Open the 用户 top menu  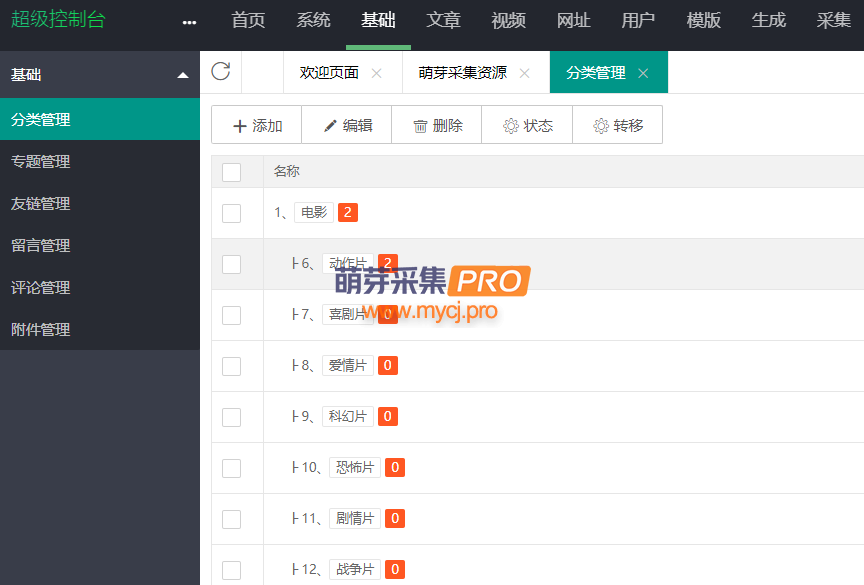639,20
